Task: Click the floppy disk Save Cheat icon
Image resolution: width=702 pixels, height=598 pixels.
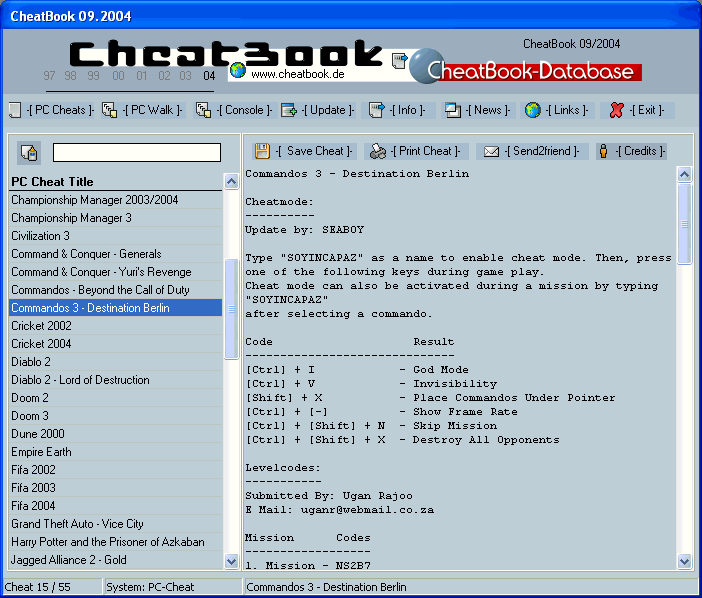Action: pos(262,151)
